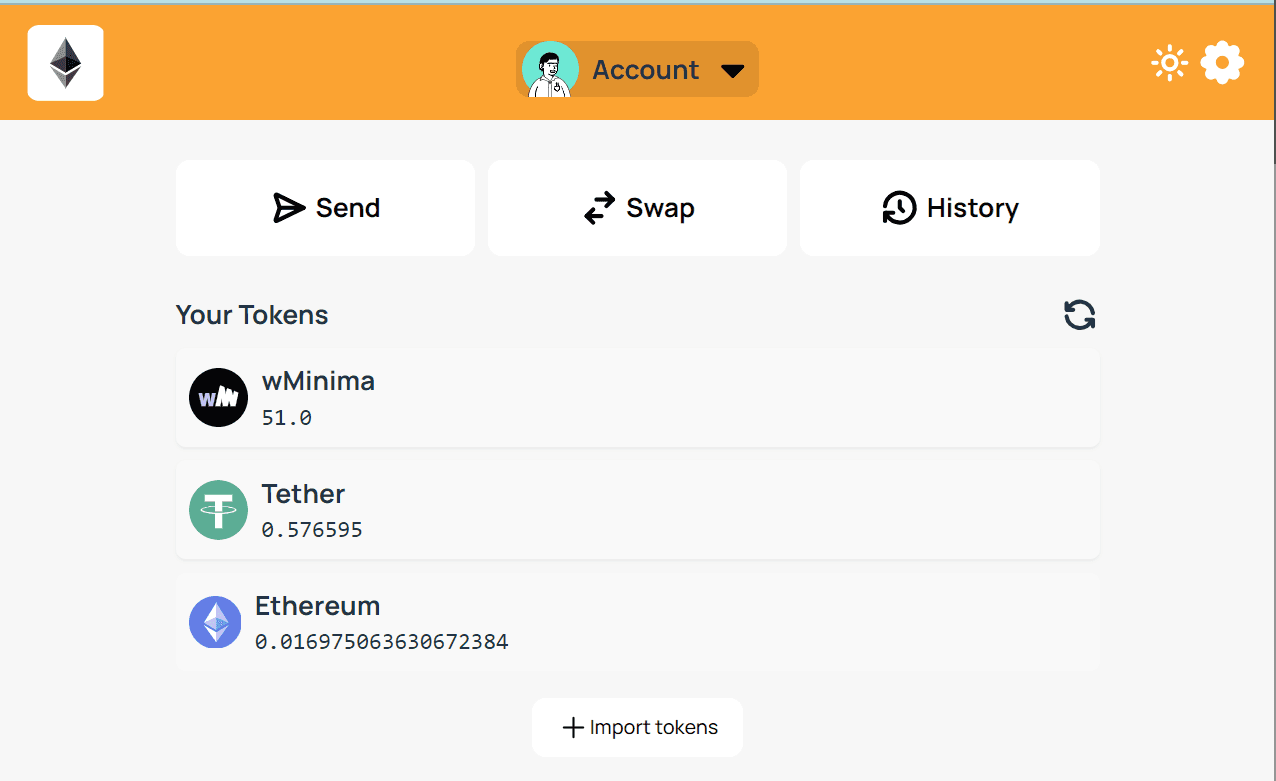Viewport: 1276px width, 781px height.
Task: Click the 0.016975063630672384 Ethereum balance
Action: (x=382, y=642)
